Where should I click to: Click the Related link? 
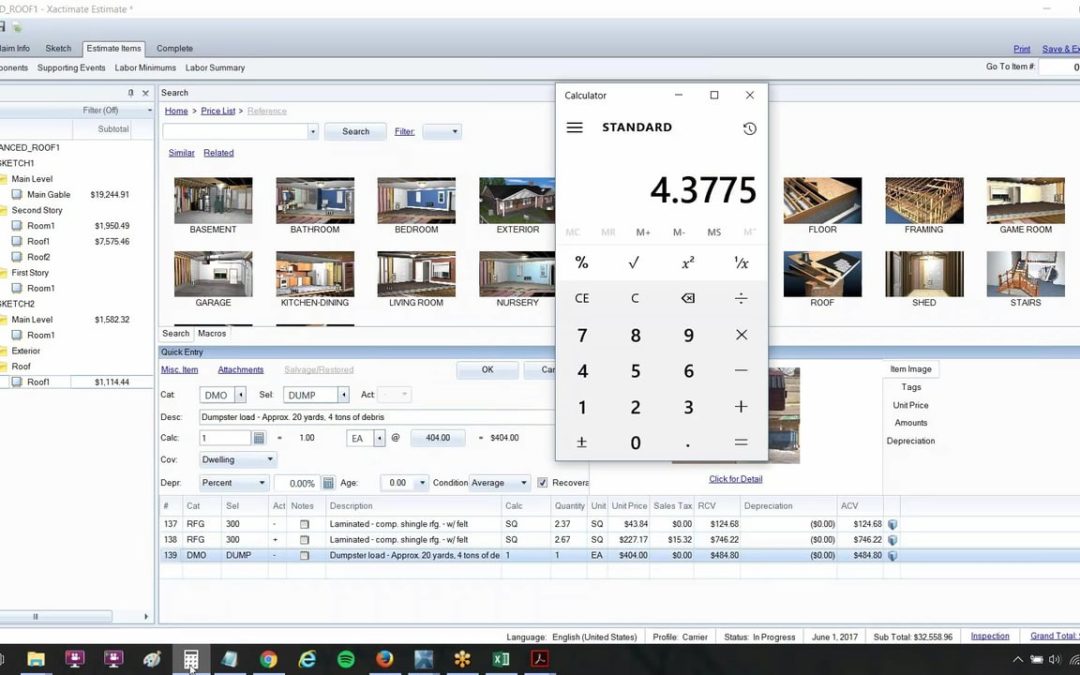click(218, 153)
